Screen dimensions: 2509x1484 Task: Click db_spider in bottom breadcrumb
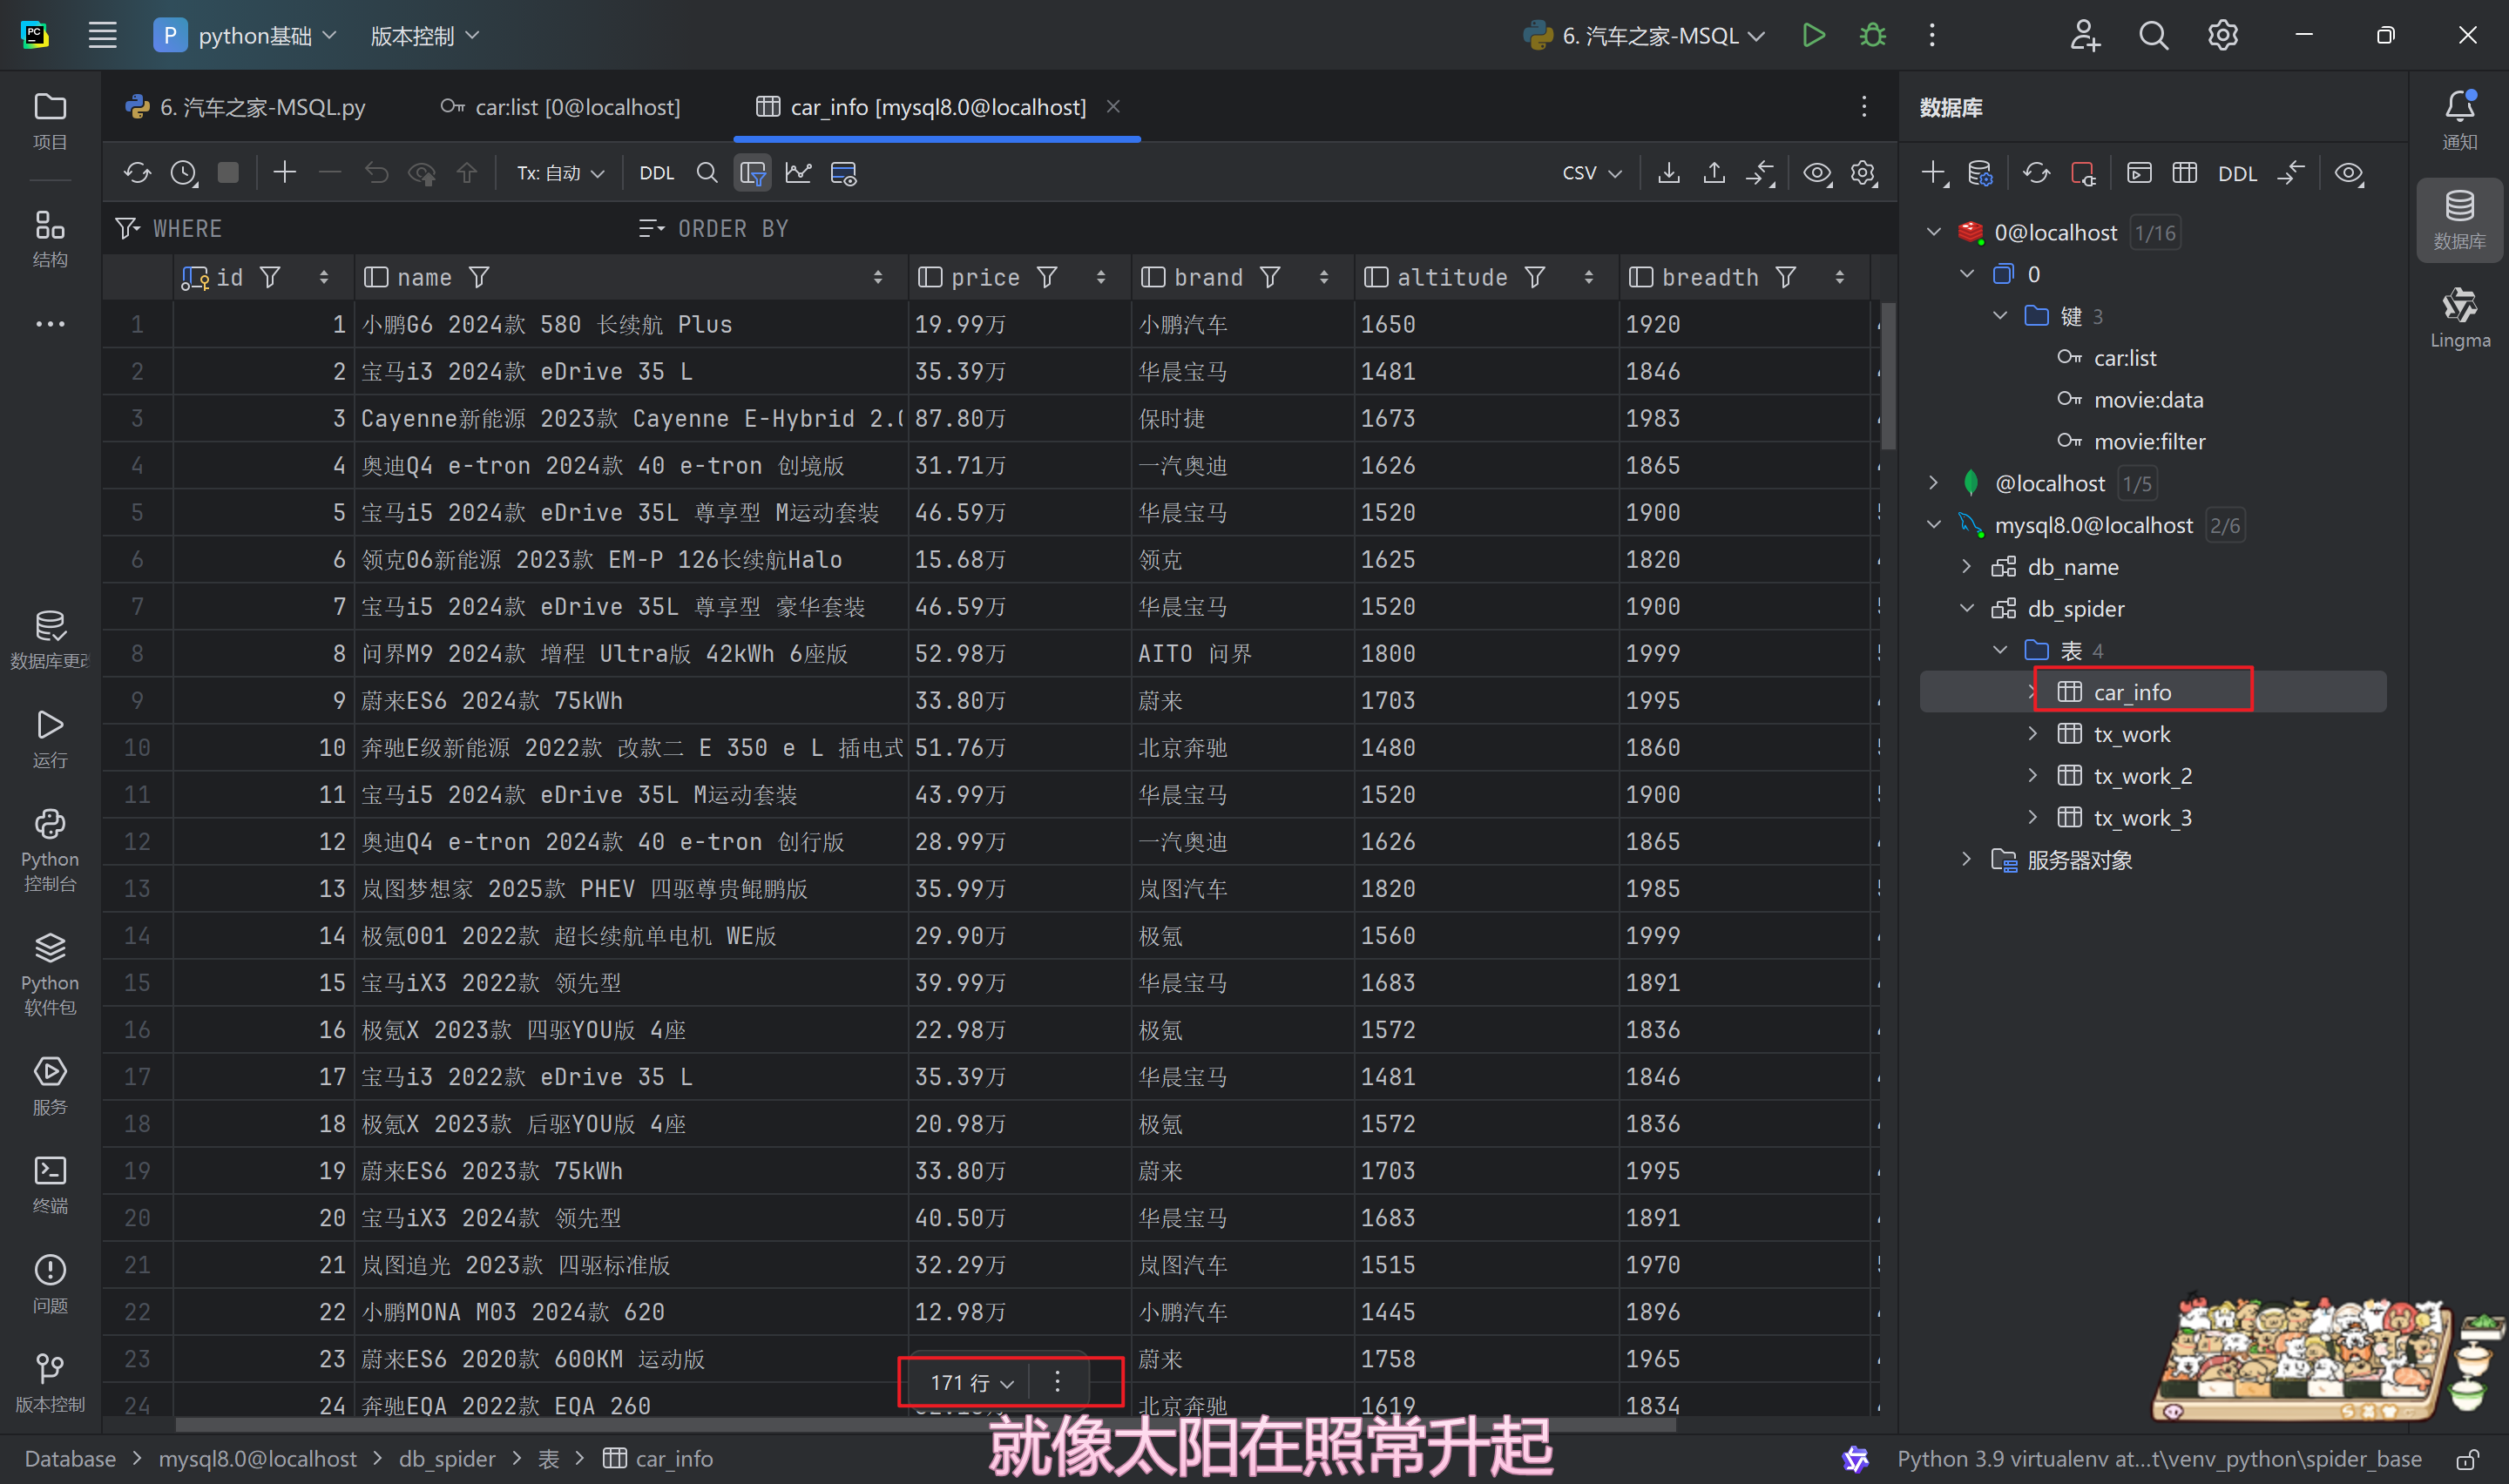pos(447,1459)
